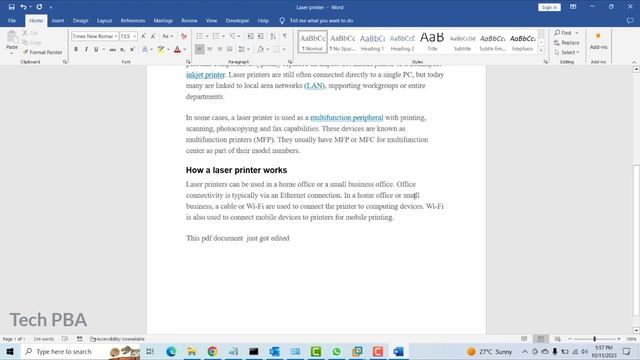Click the Sign in button

(549, 7)
